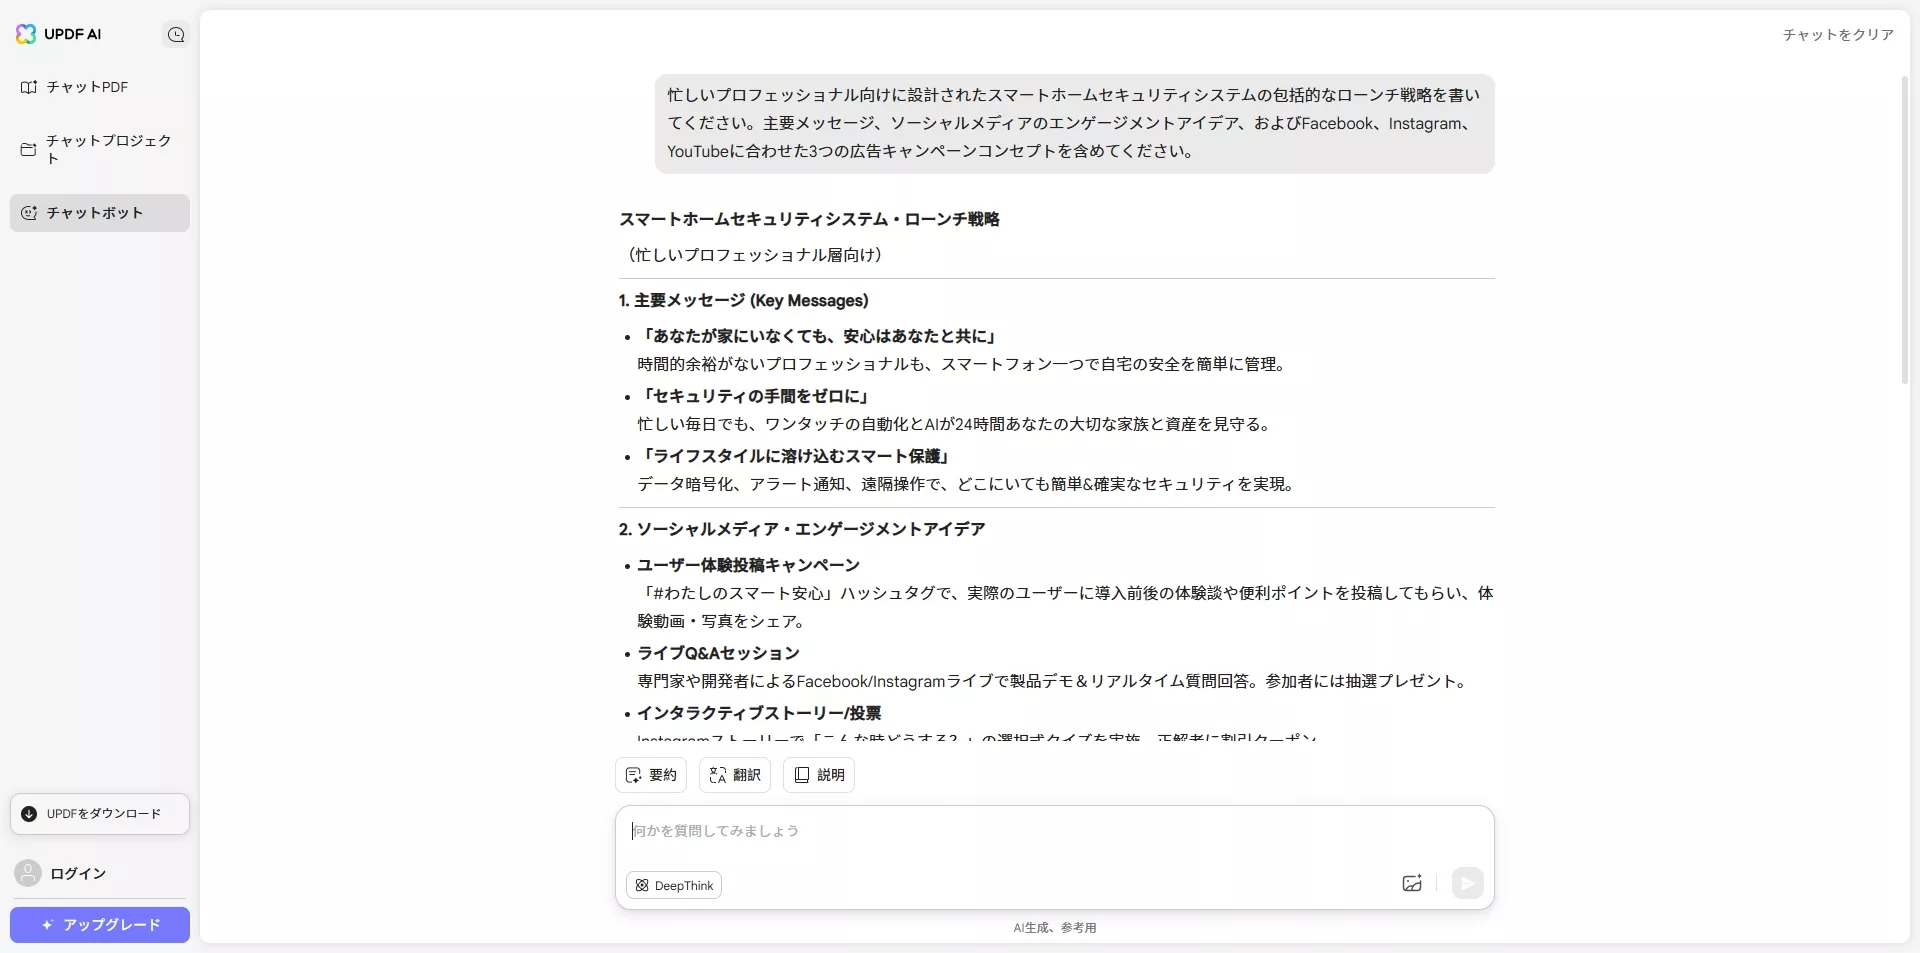Open チャットプロジェクト in sidebar
Image resolution: width=1920 pixels, height=953 pixels.
tap(100, 149)
